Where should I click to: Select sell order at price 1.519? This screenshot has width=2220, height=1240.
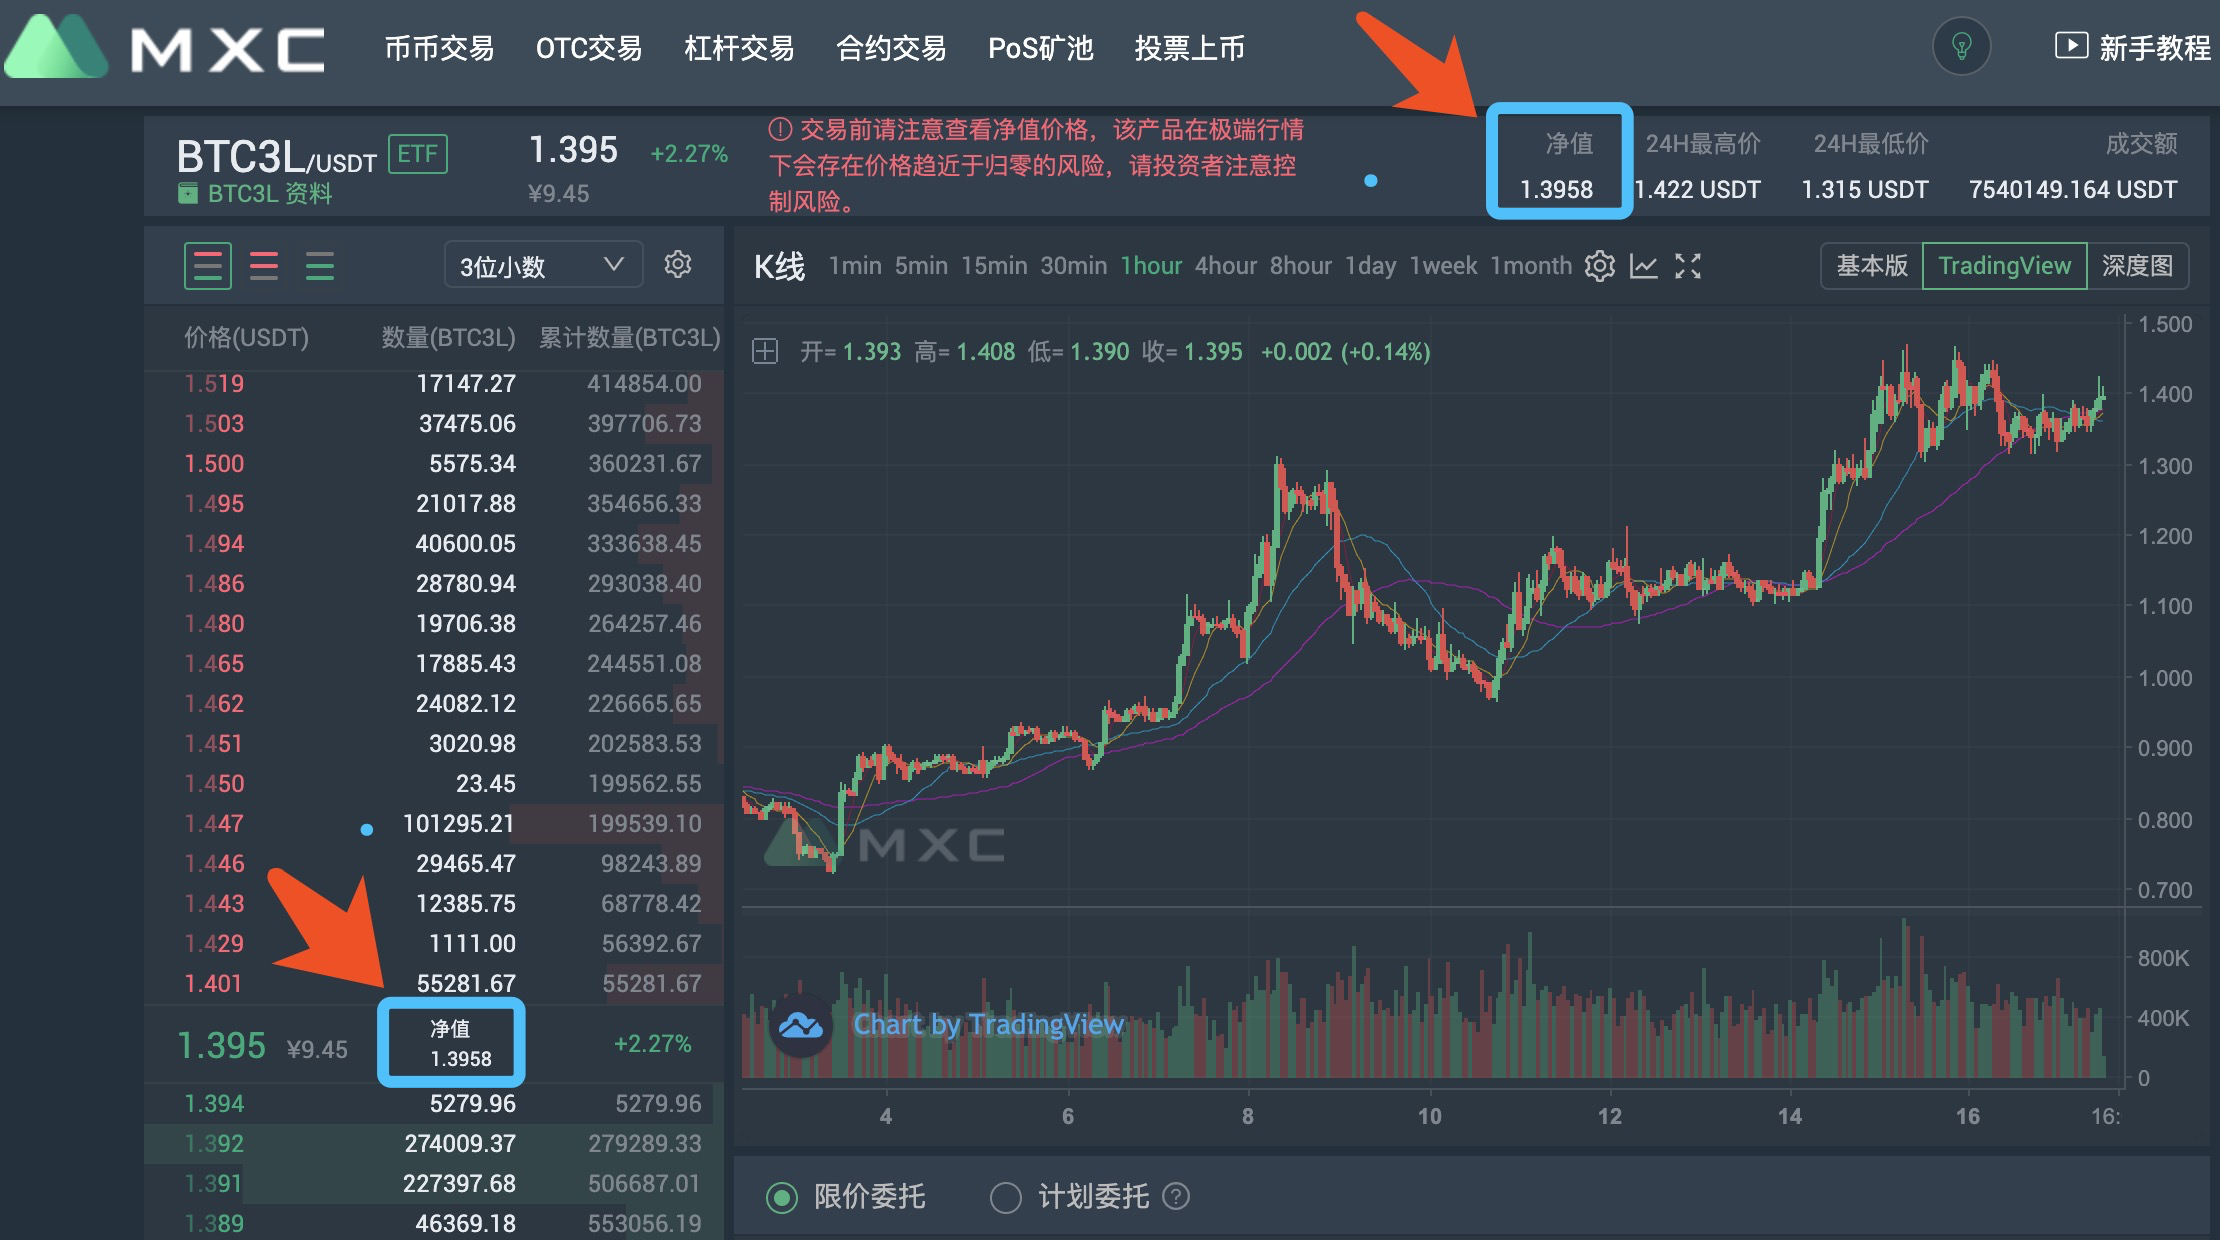click(x=434, y=384)
